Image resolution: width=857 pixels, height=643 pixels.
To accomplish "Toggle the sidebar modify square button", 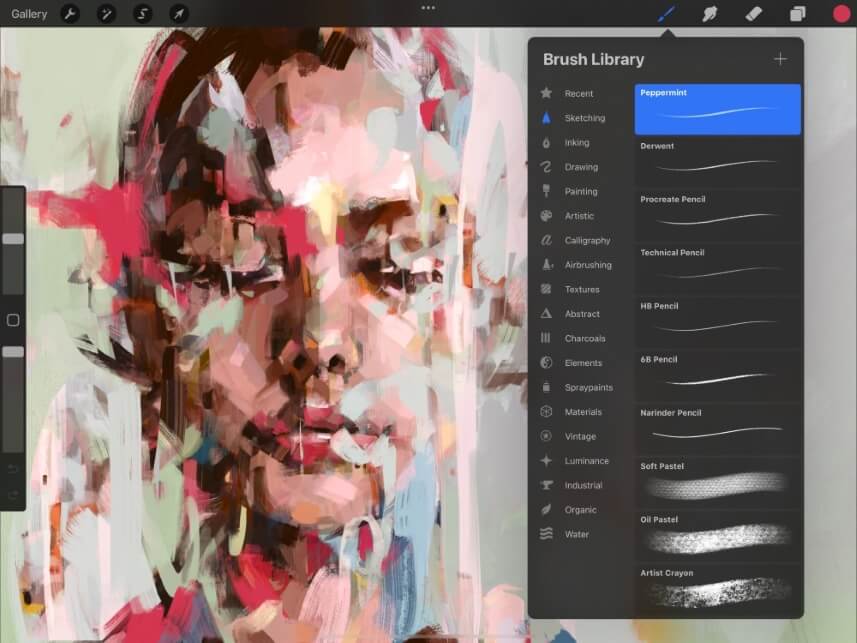I will [x=13, y=321].
